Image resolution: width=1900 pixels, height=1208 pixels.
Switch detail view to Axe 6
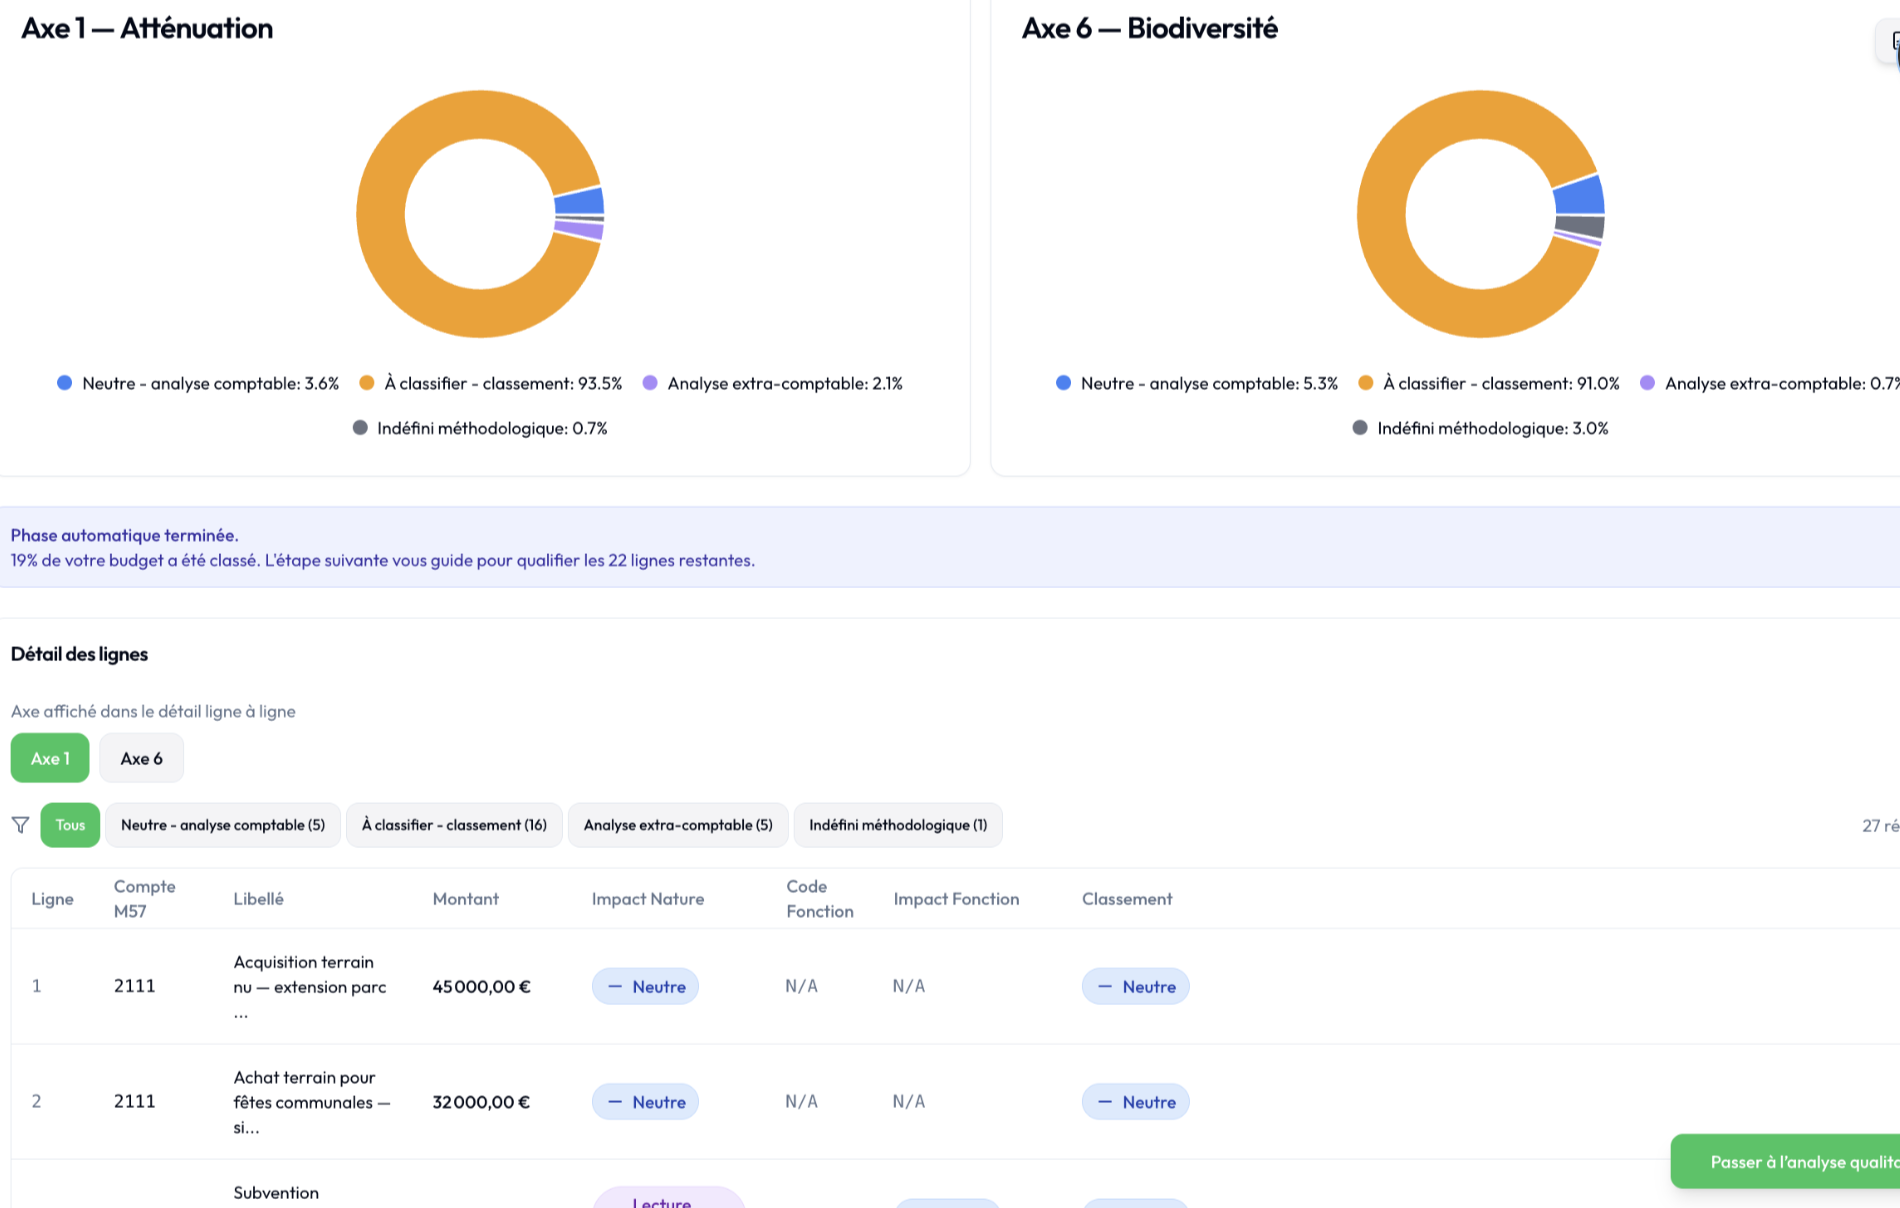point(141,758)
